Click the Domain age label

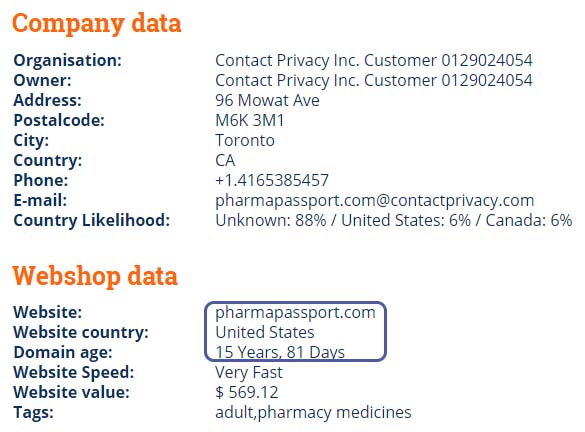tap(63, 353)
